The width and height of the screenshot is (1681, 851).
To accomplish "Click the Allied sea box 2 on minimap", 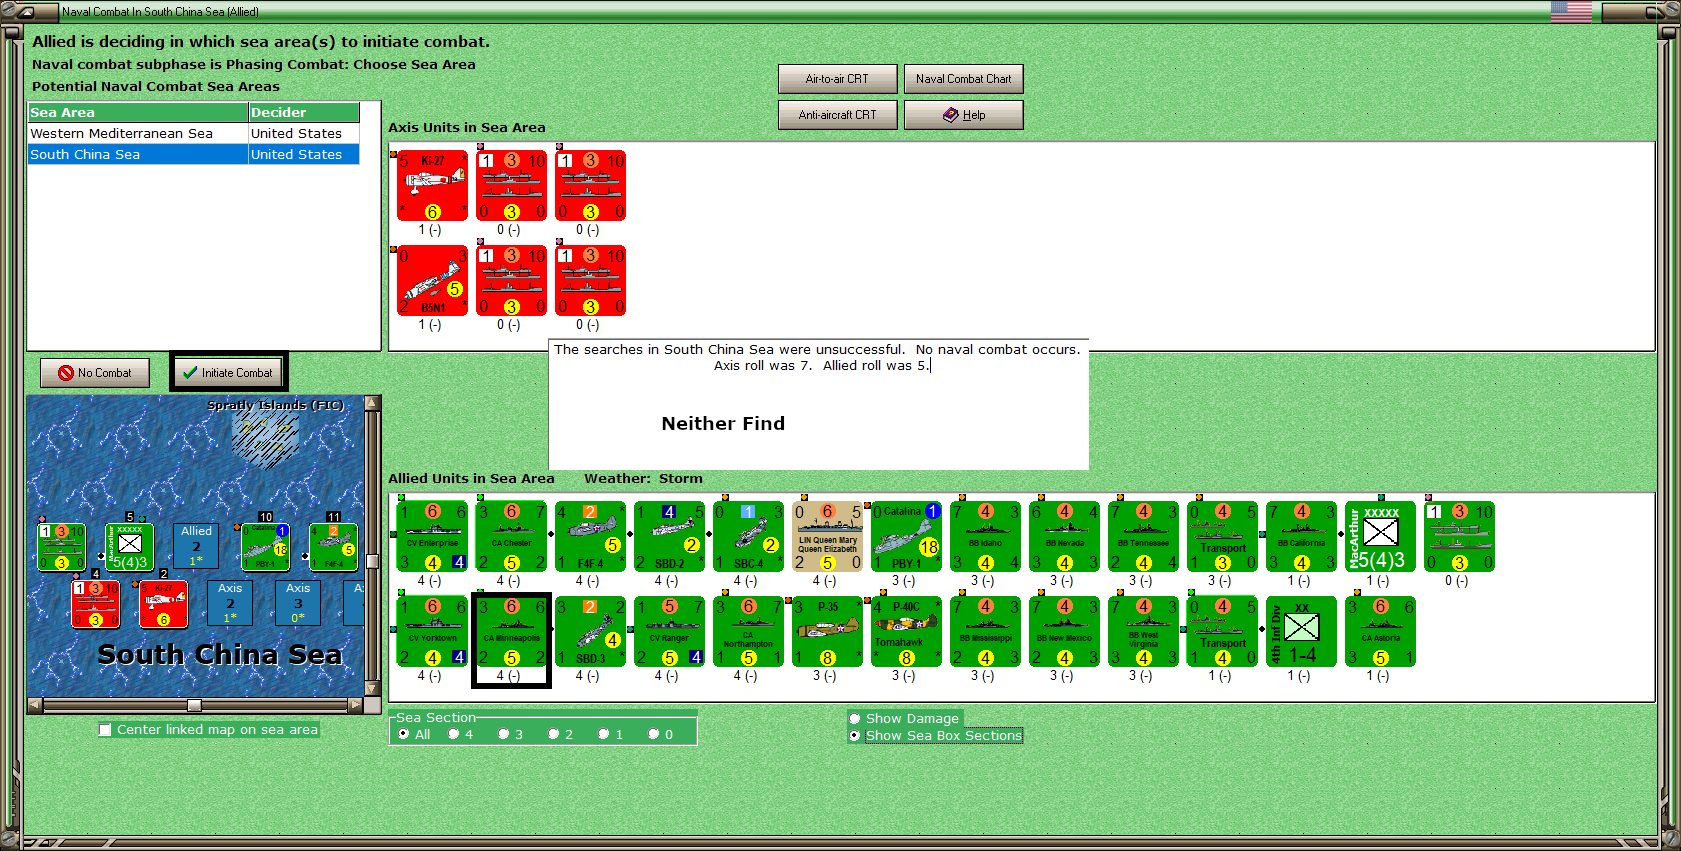I will point(196,546).
